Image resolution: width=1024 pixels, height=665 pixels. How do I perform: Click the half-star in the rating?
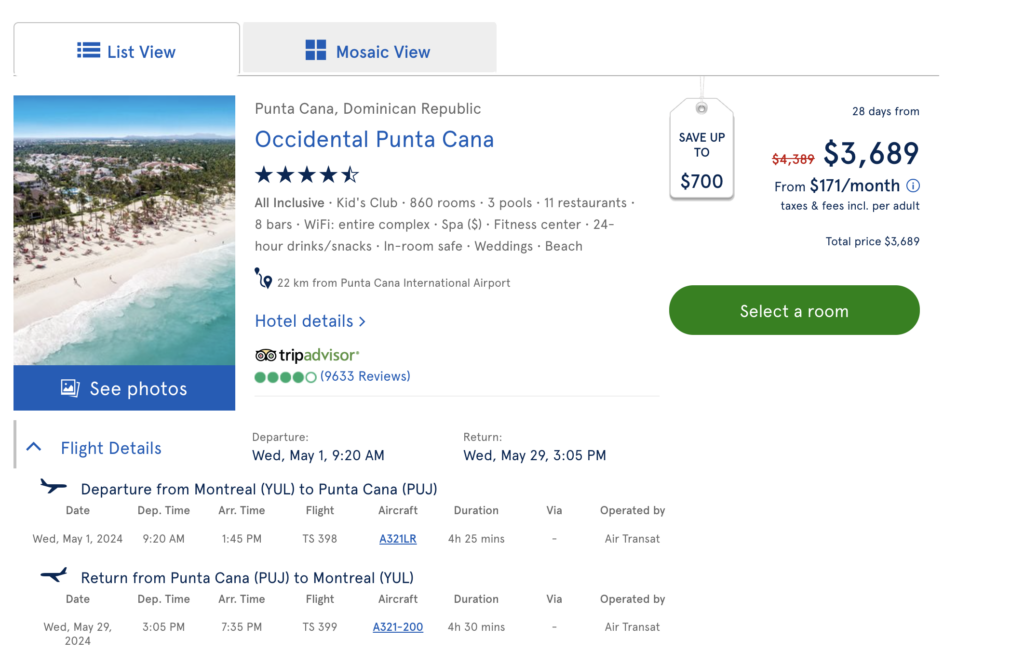point(350,174)
